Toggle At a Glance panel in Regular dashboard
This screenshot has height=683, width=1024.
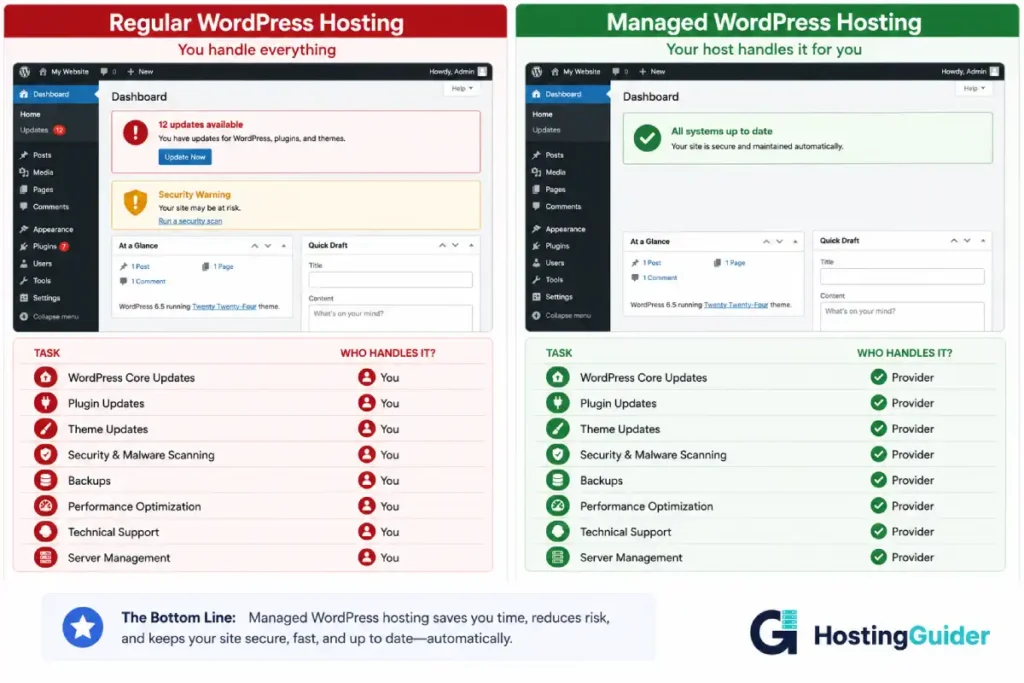tap(283, 246)
